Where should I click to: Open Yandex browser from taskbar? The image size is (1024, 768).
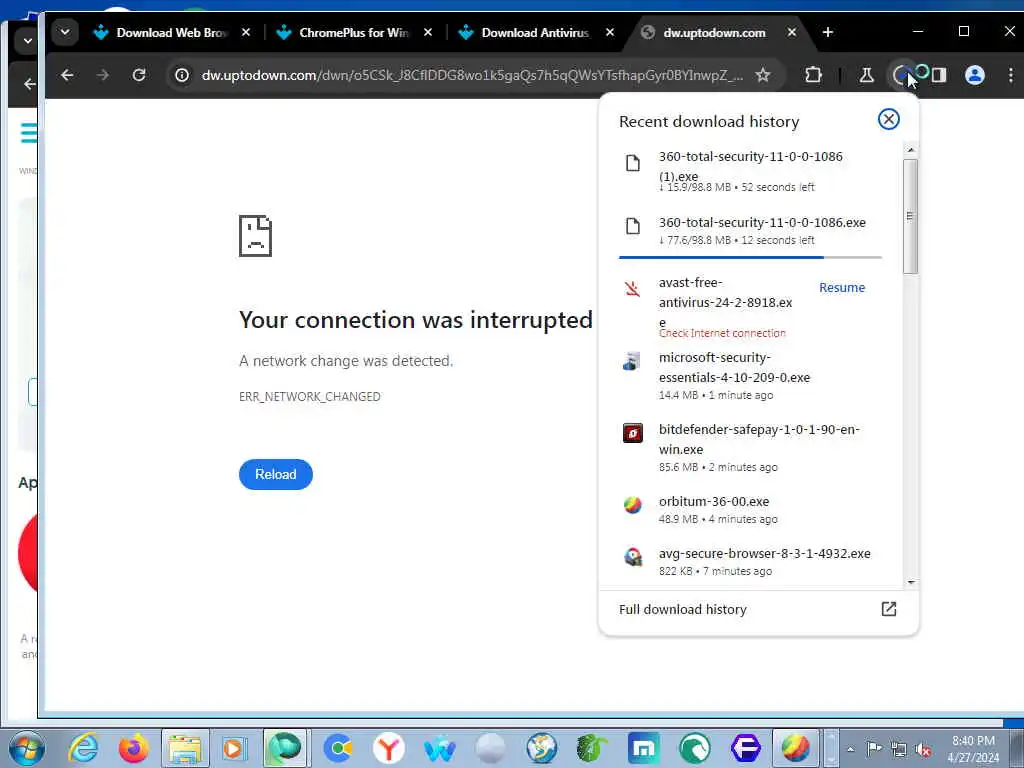388,748
